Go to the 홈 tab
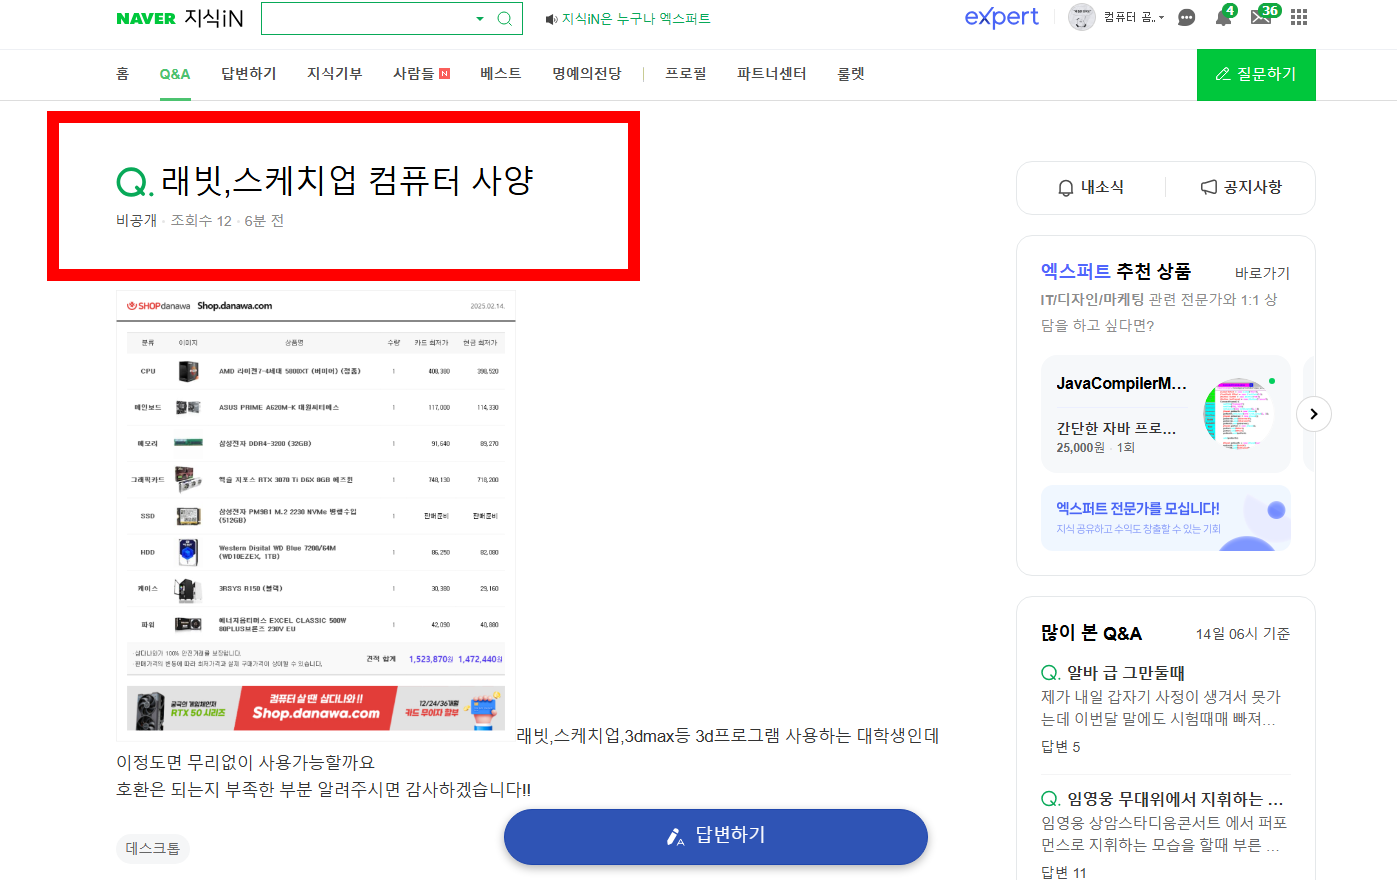The image size is (1397, 880). click(x=122, y=74)
